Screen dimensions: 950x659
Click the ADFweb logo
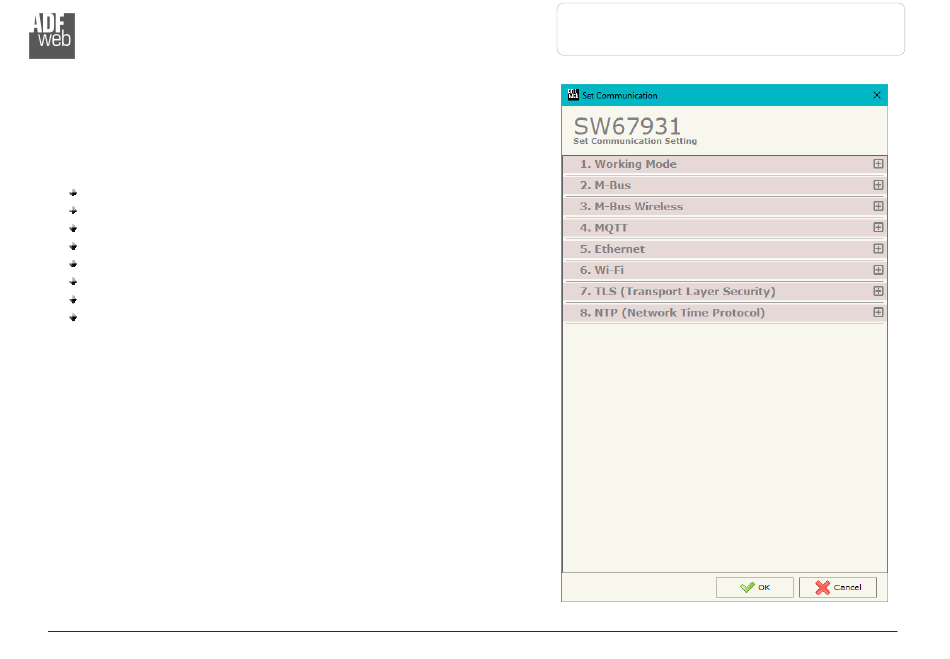tap(52, 36)
